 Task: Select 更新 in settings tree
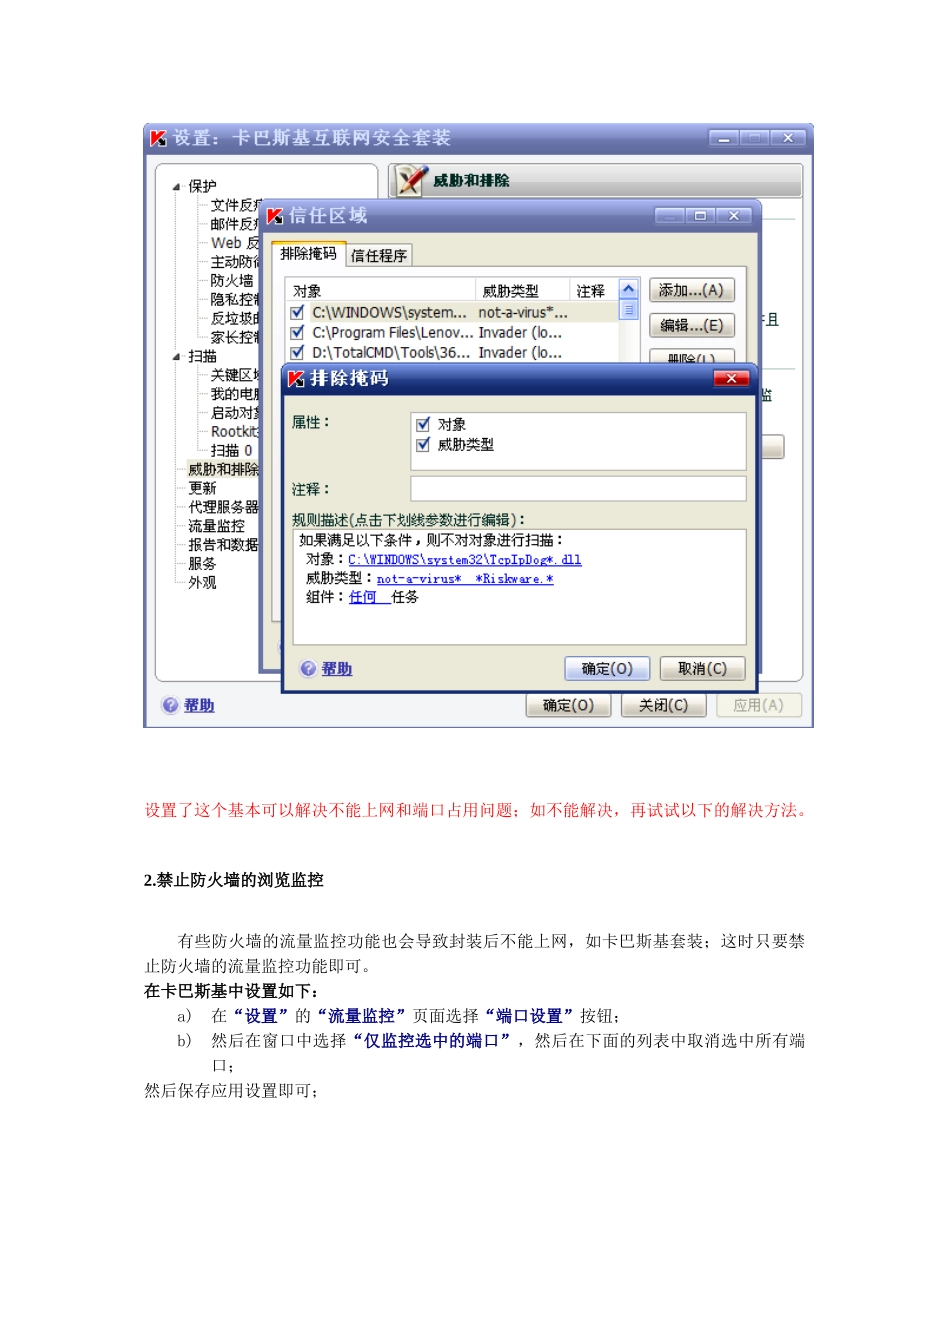coord(202,488)
